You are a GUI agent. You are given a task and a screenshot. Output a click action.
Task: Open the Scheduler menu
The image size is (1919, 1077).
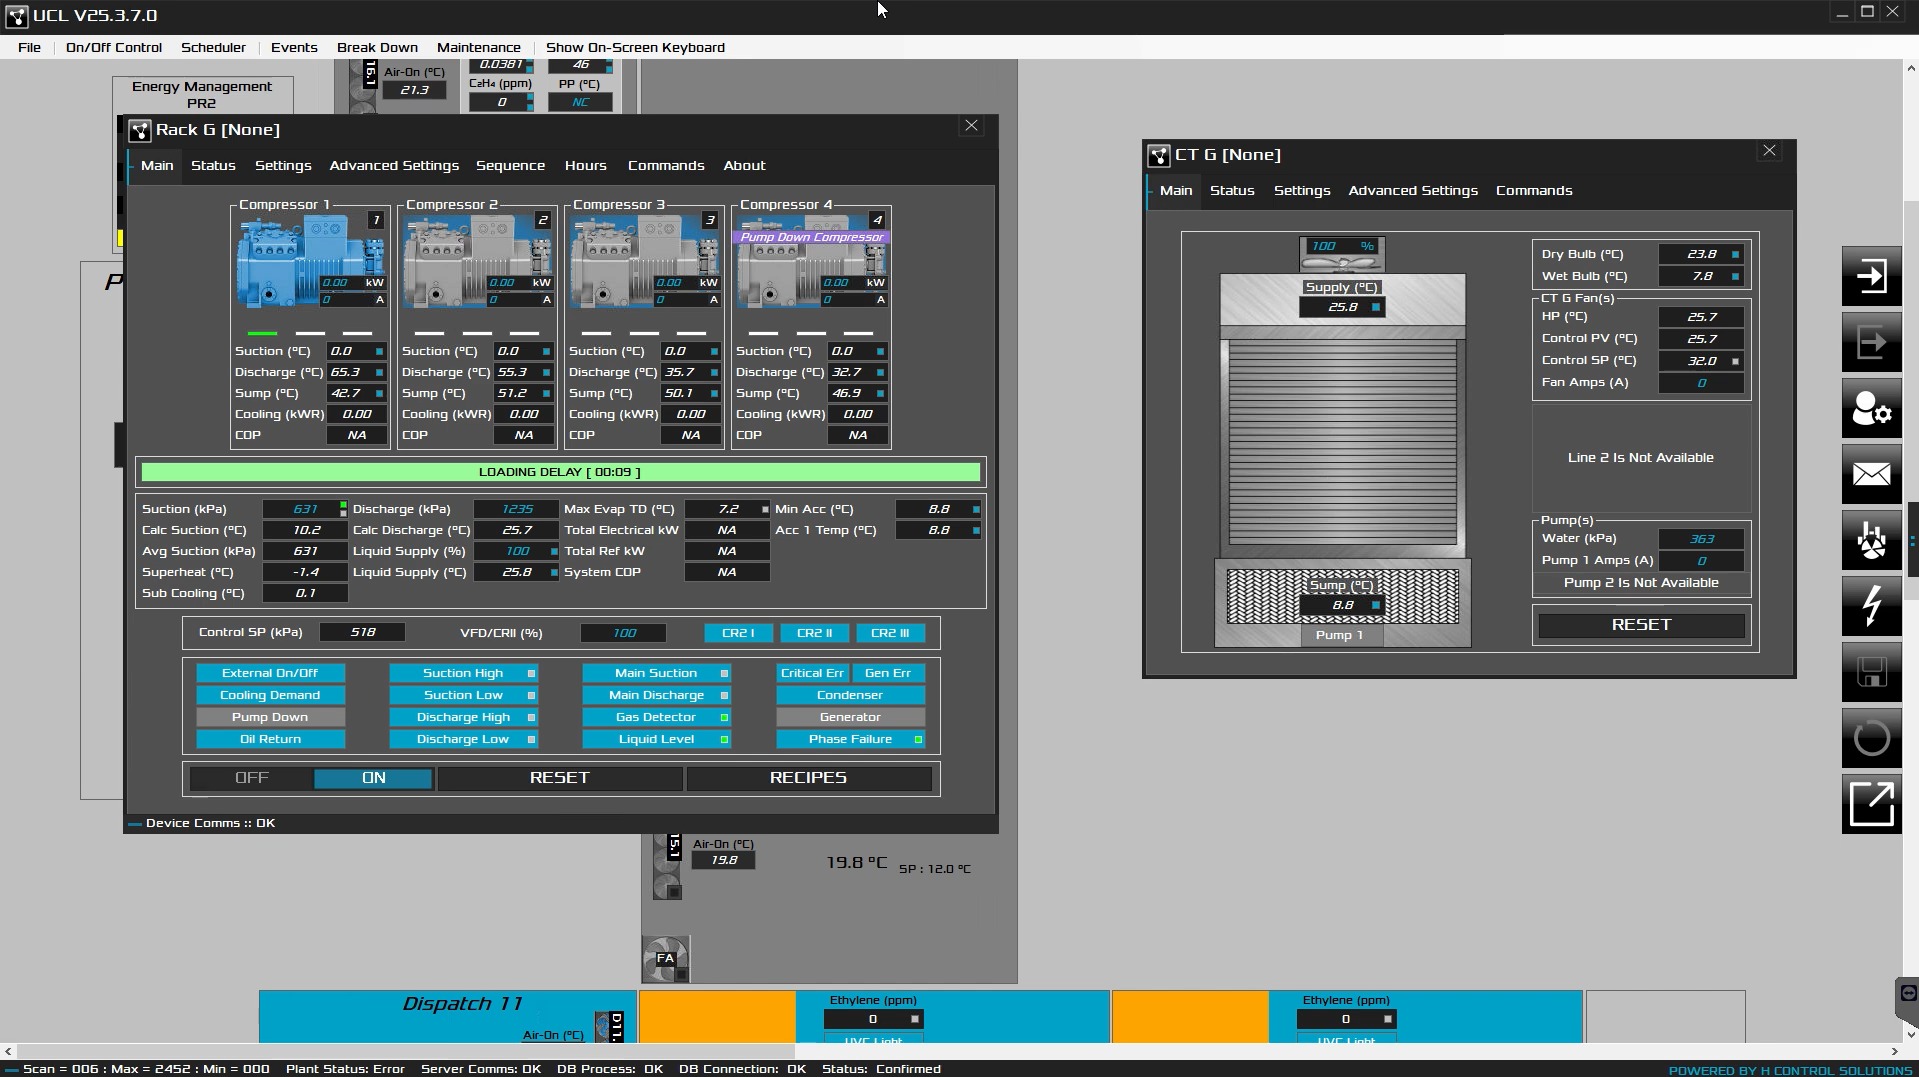coord(213,47)
